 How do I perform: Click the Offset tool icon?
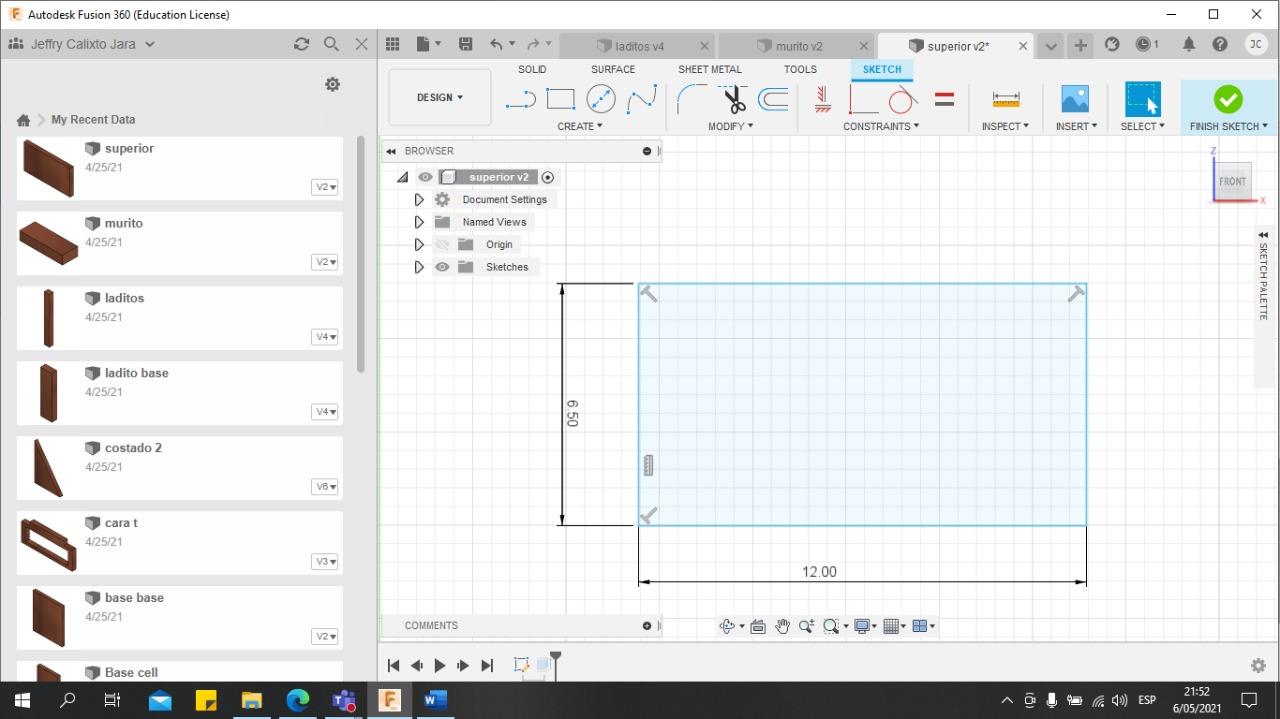(x=773, y=99)
